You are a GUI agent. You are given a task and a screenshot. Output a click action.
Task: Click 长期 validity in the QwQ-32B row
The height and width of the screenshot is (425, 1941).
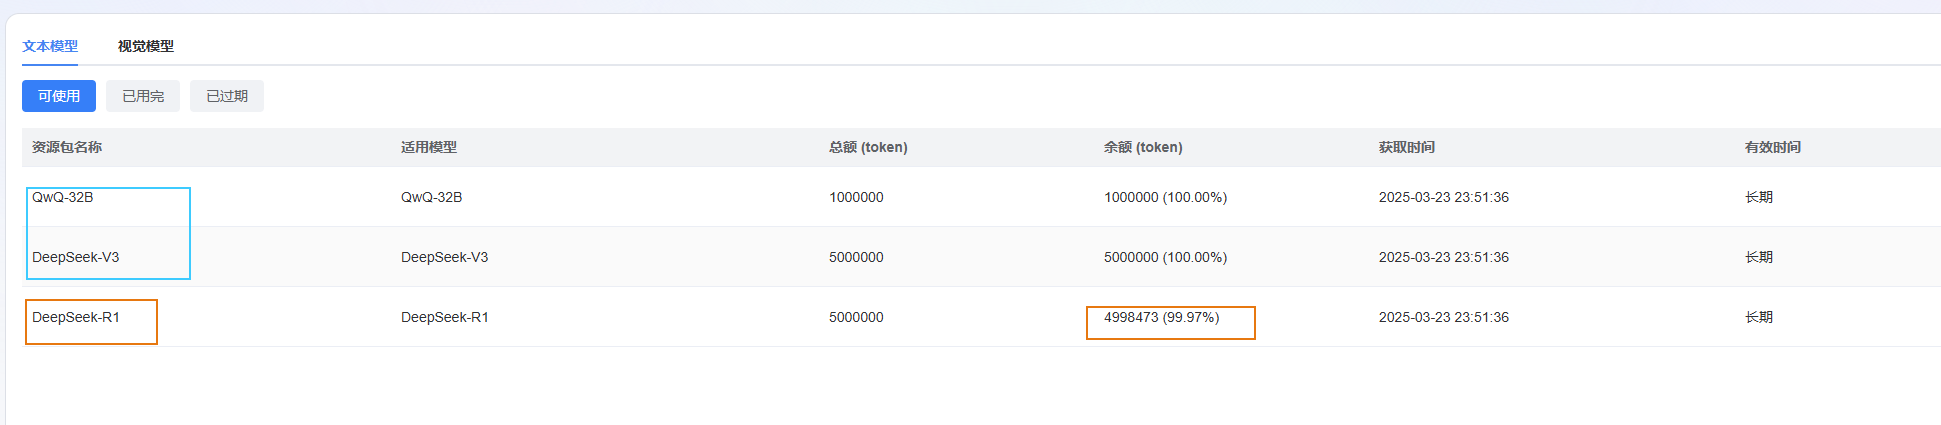pos(1759,197)
